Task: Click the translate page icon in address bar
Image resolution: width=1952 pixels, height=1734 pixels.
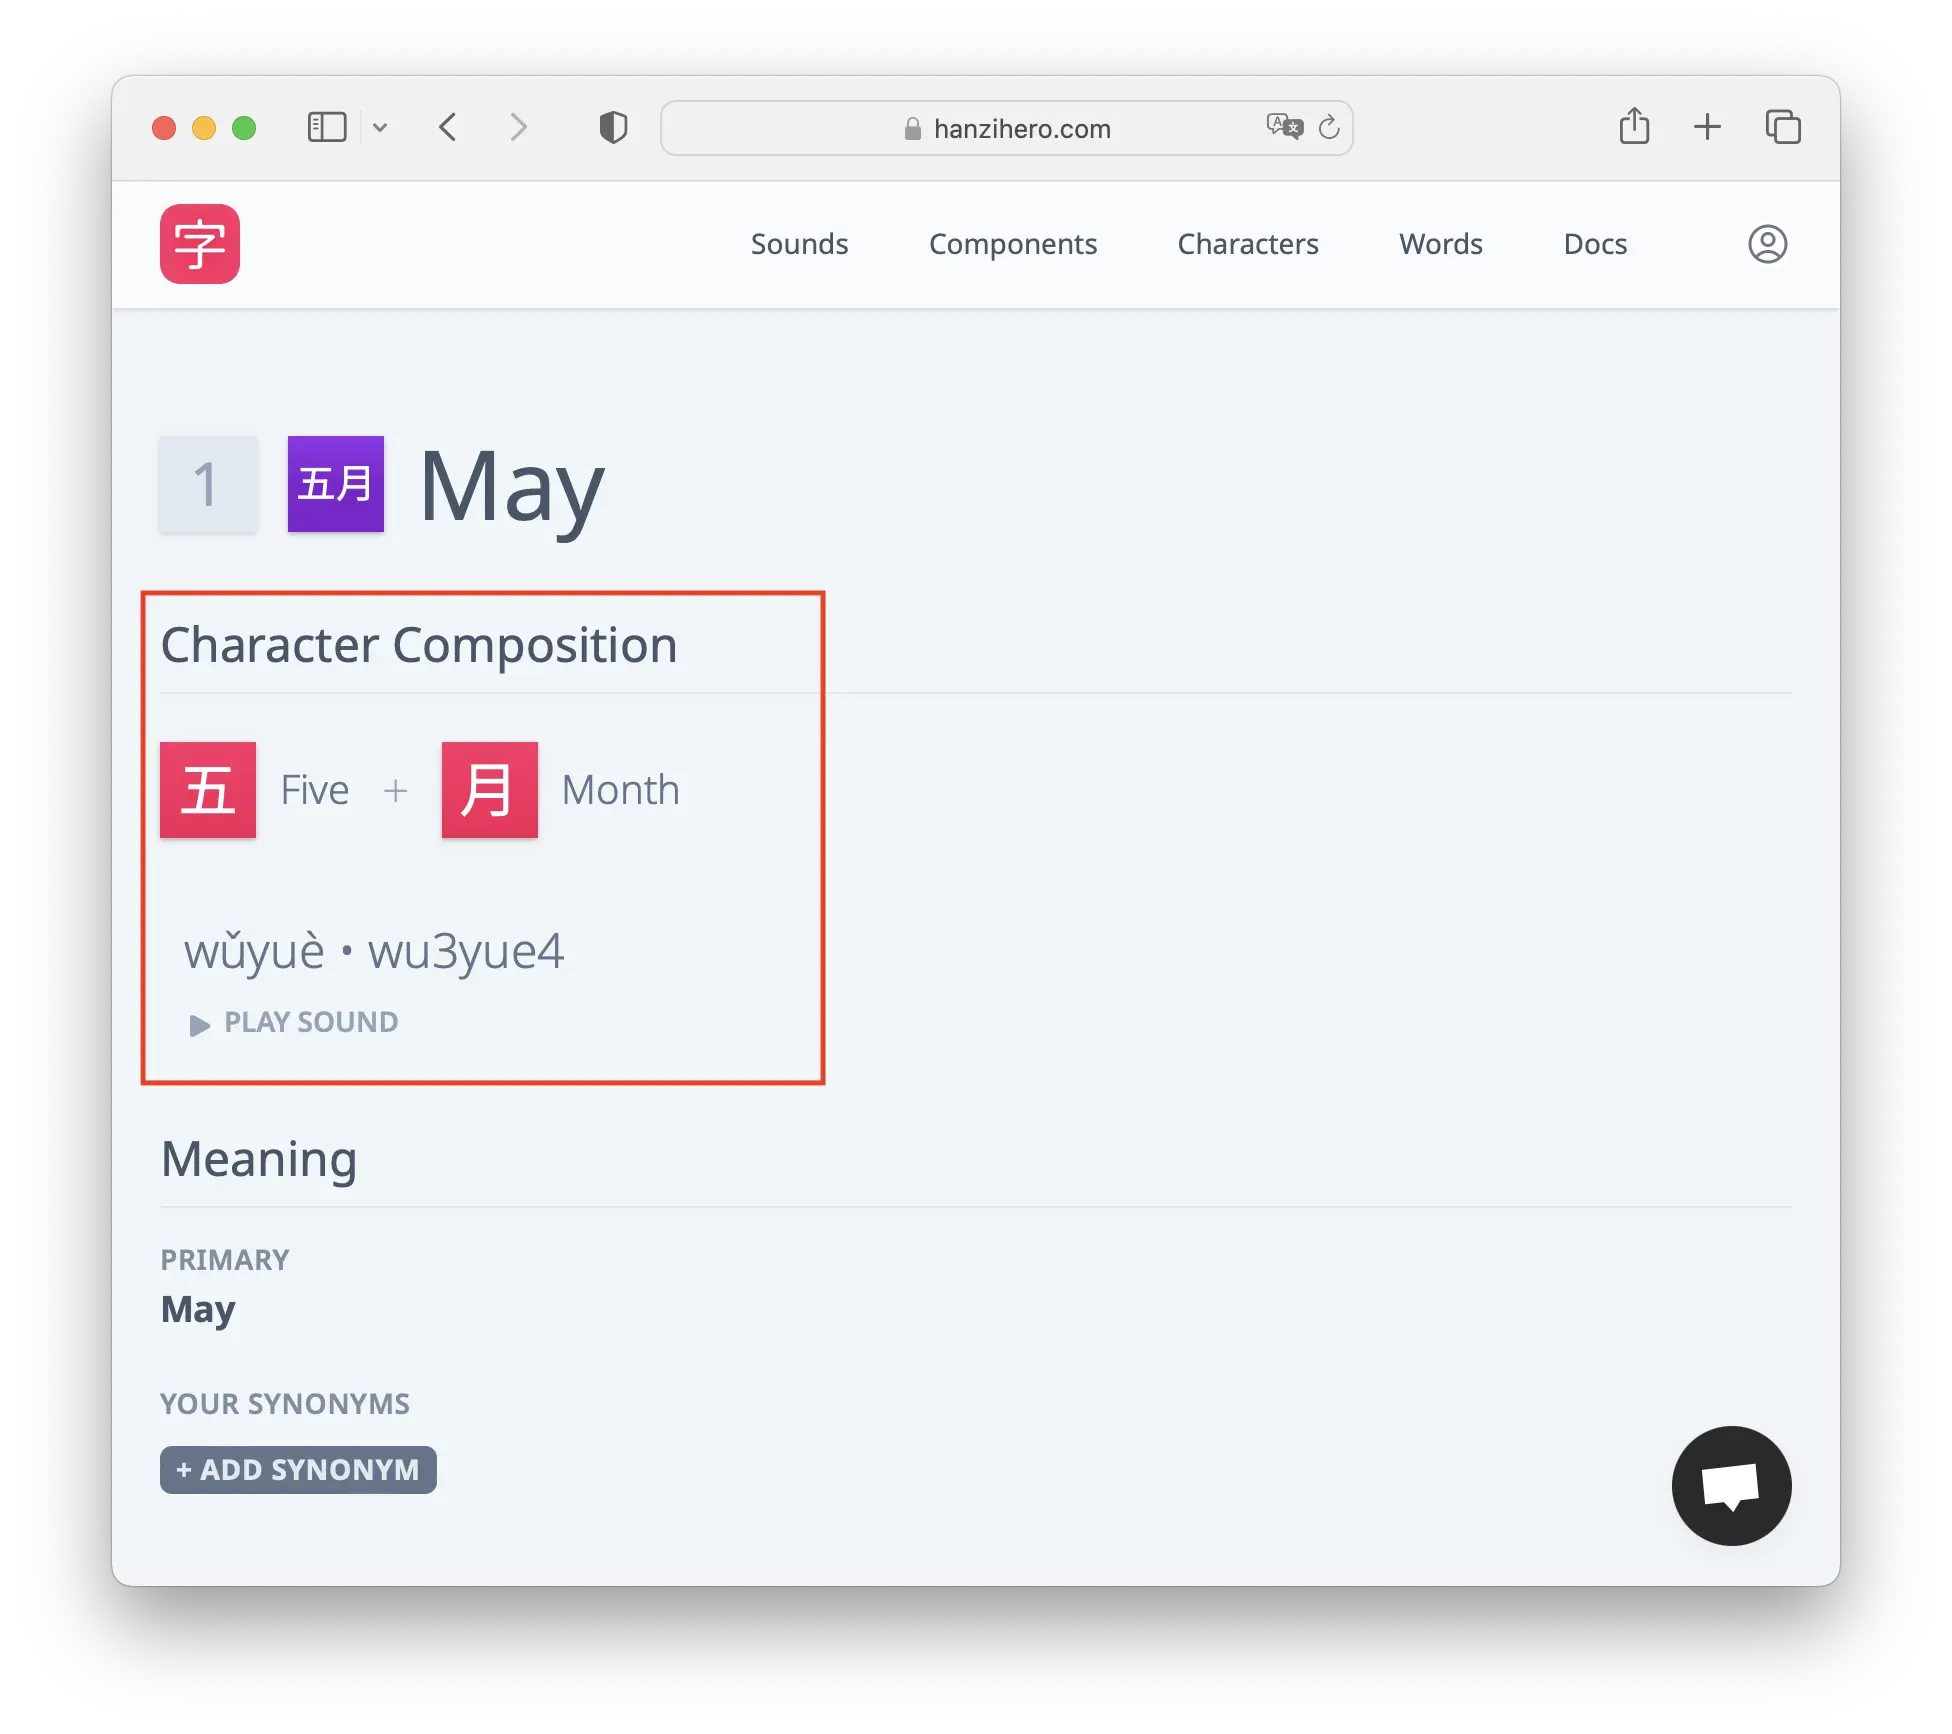Action: click(1284, 127)
